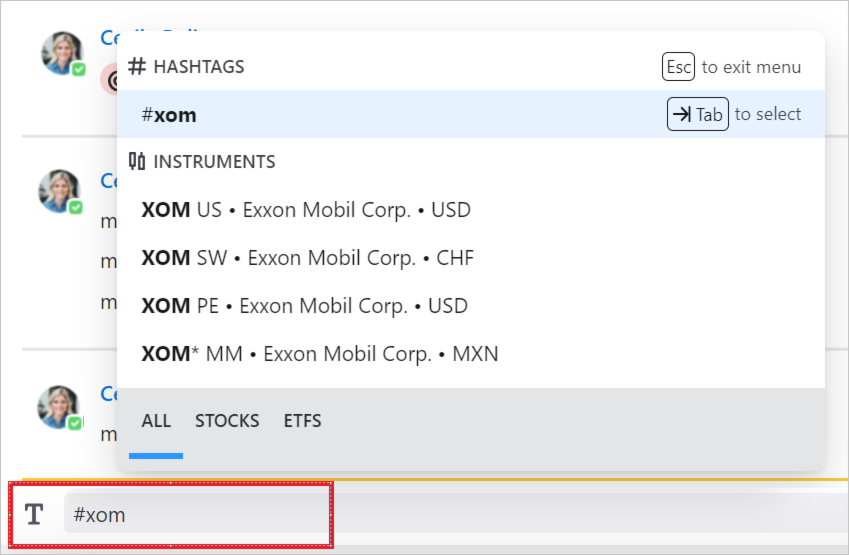
Task: Switch to the ETFS filter tab
Action: 302,421
